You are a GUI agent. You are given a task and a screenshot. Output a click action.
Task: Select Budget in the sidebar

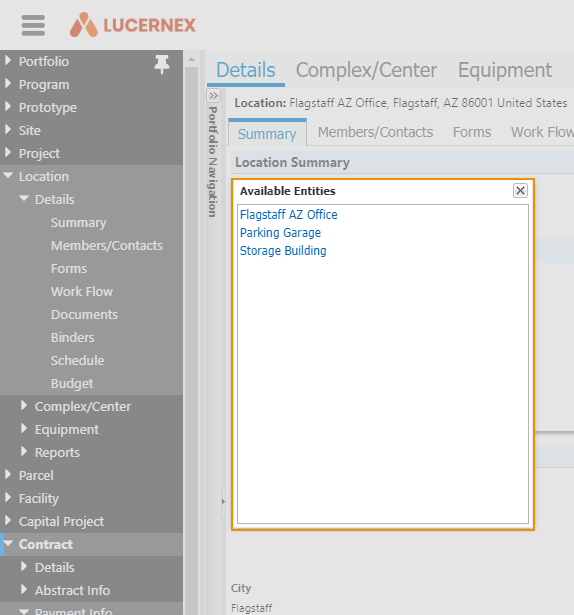(72, 384)
